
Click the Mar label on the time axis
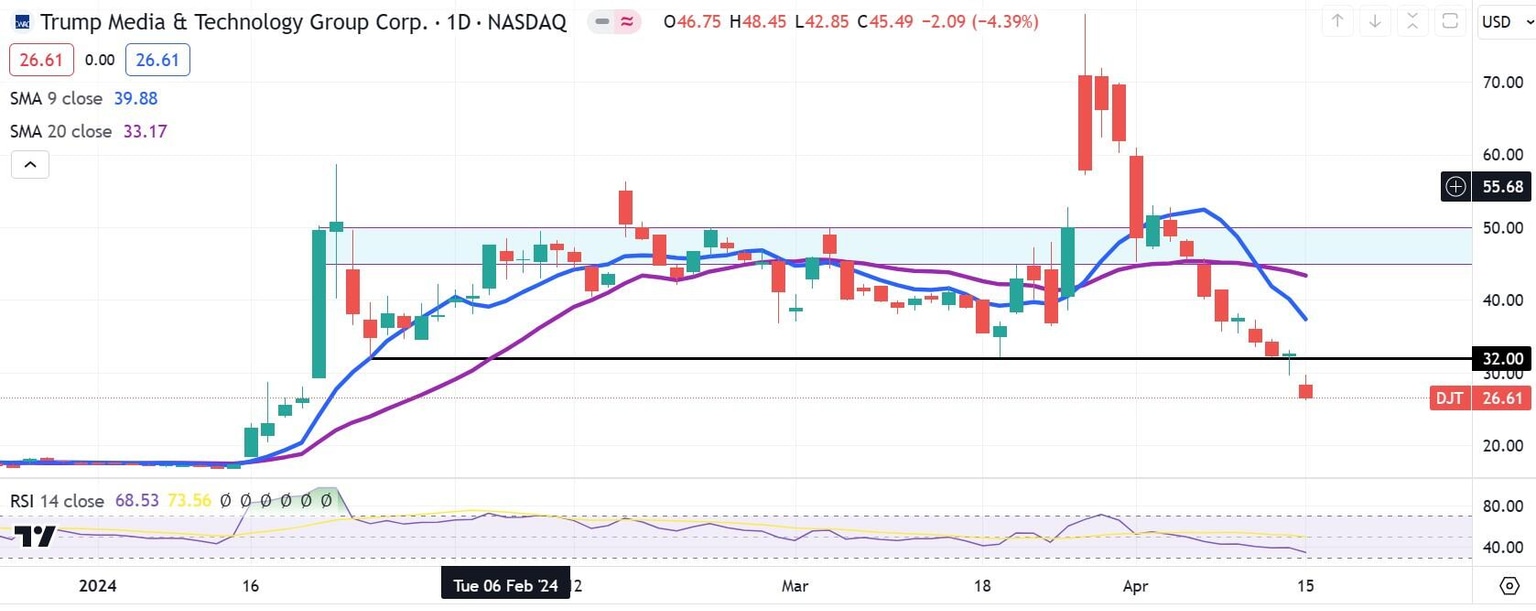pos(796,586)
